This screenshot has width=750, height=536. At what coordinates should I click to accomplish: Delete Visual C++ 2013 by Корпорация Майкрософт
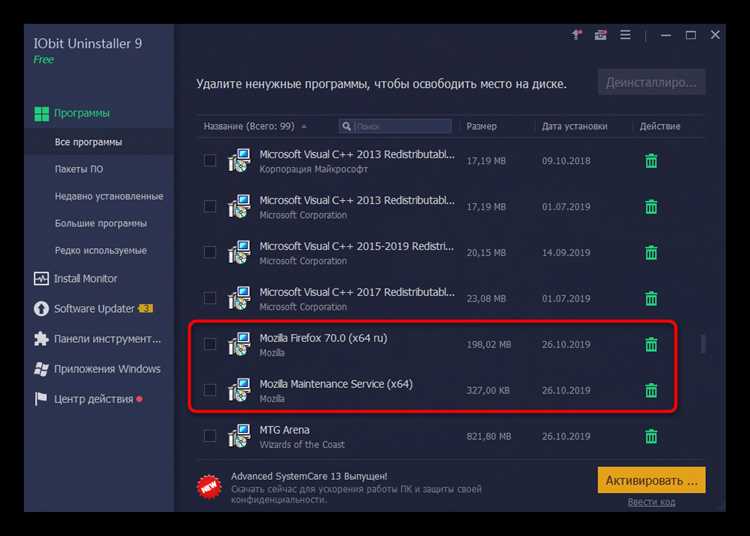point(651,161)
